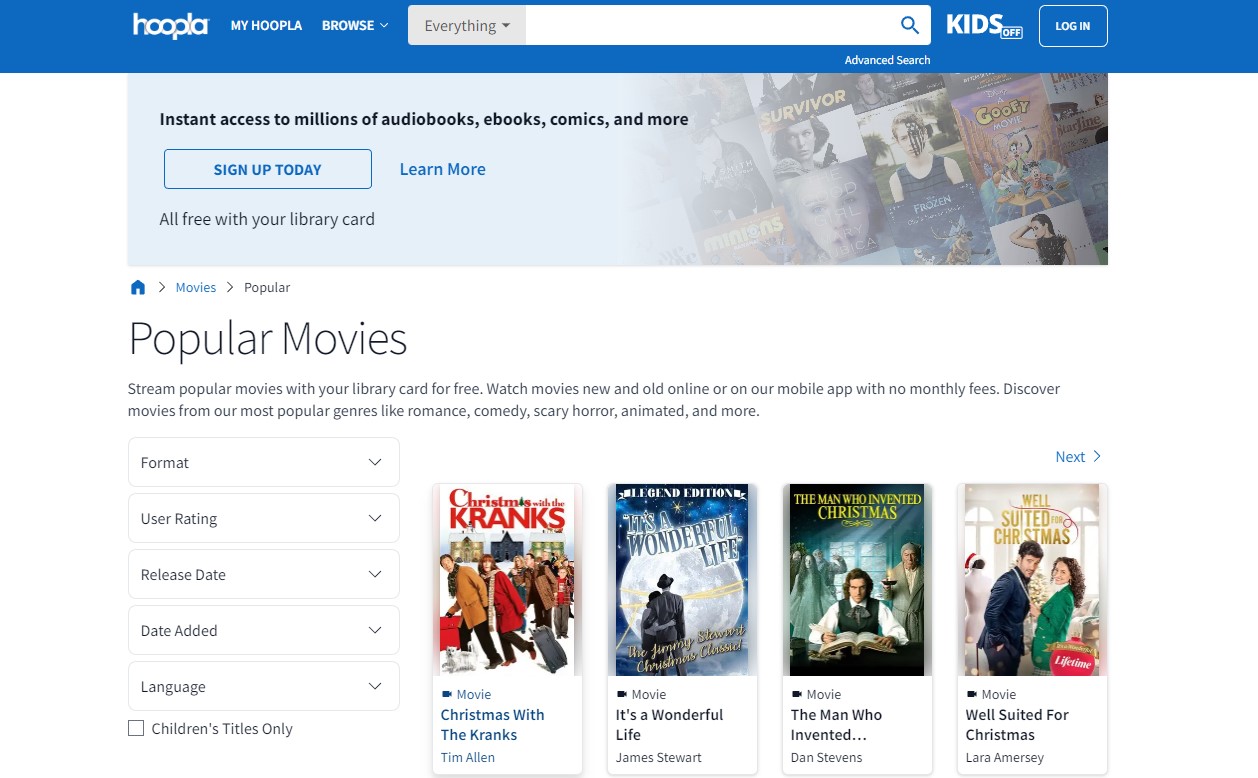This screenshot has width=1258, height=778.
Task: Click the movie camera icon under Kranks
Action: tap(447, 694)
